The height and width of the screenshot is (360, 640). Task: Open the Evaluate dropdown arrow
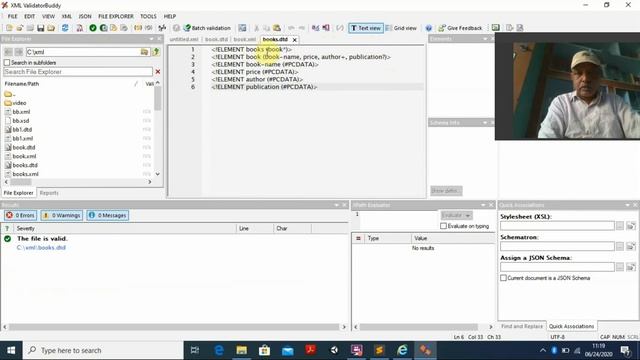tap(468, 215)
